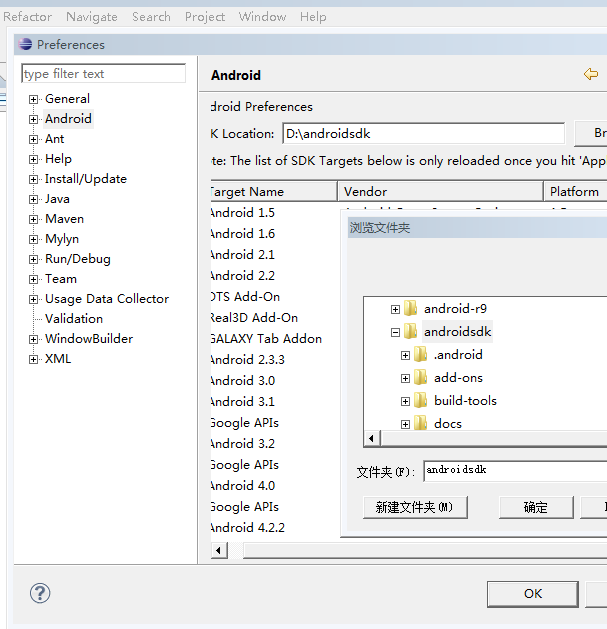Expand the Help preferences node
607x629 pixels.
click(33, 159)
